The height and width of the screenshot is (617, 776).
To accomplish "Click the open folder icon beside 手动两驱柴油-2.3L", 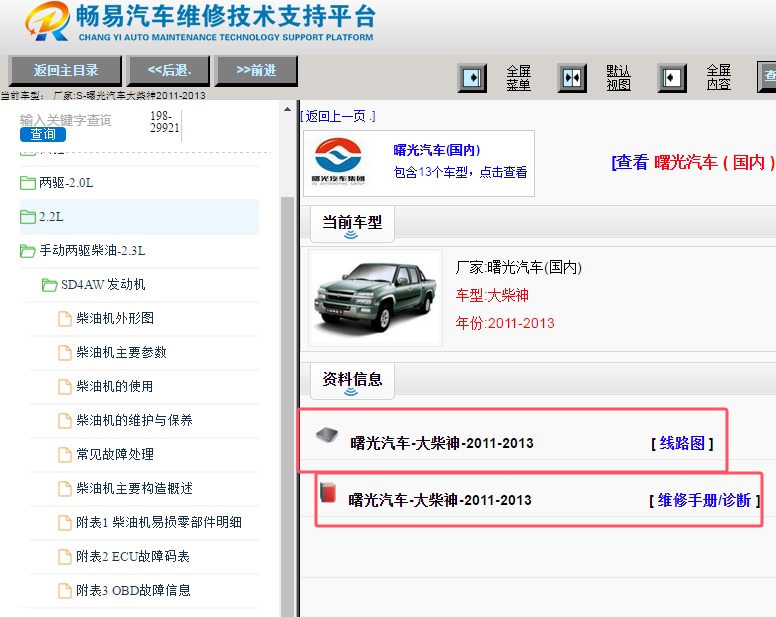I will [x=28, y=251].
